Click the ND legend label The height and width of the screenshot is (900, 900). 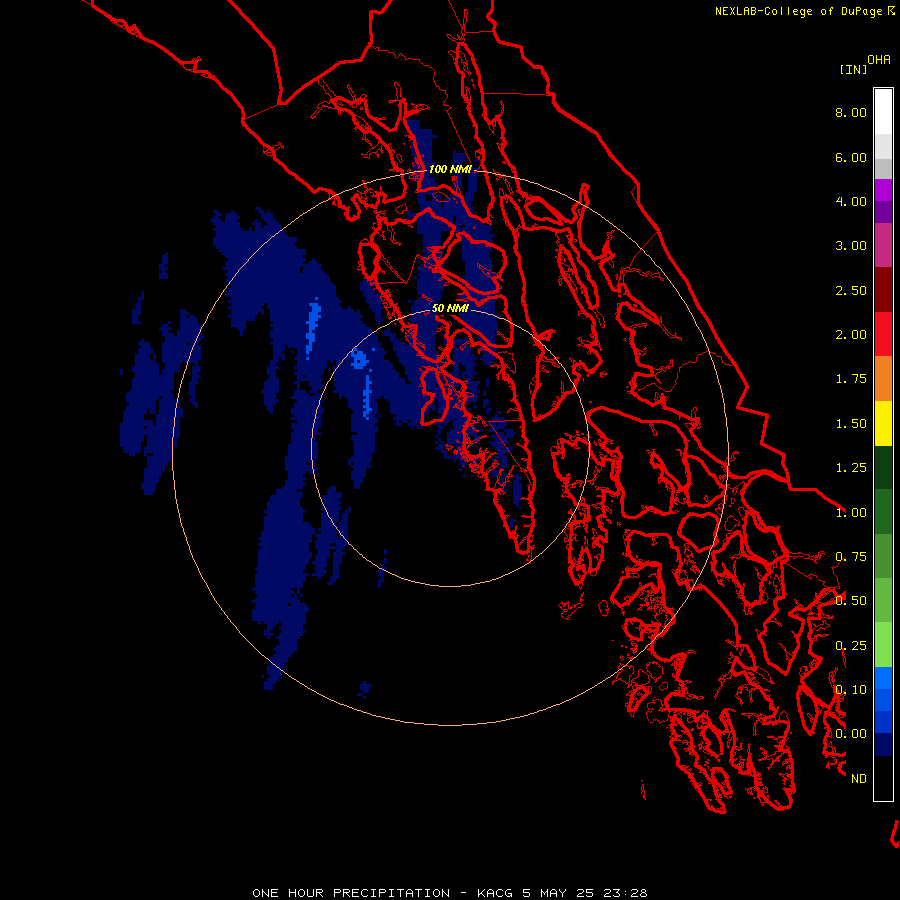[x=859, y=779]
